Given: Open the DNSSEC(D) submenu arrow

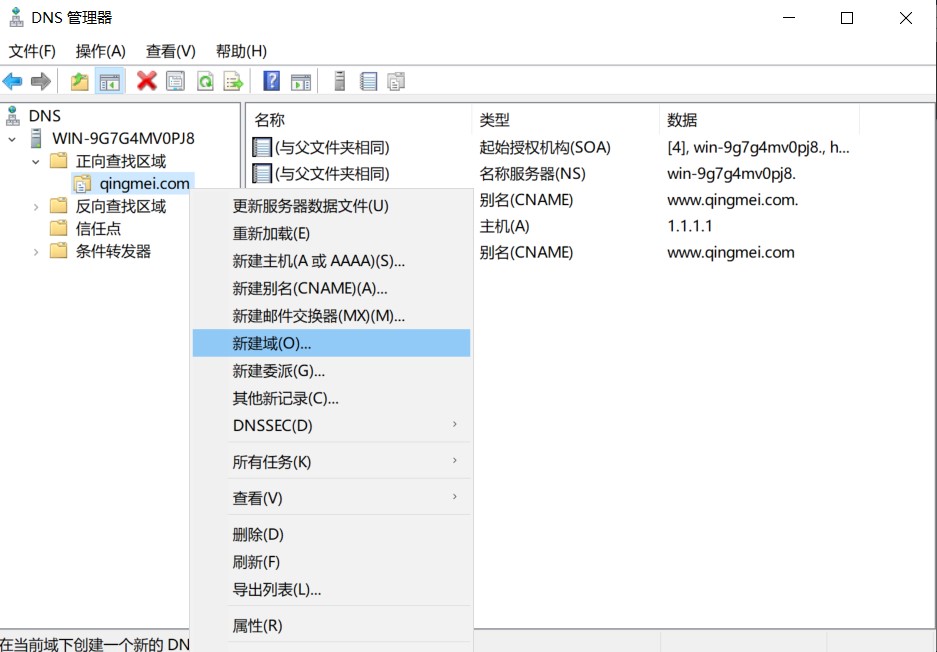Looking at the screenshot, I should tap(455, 424).
